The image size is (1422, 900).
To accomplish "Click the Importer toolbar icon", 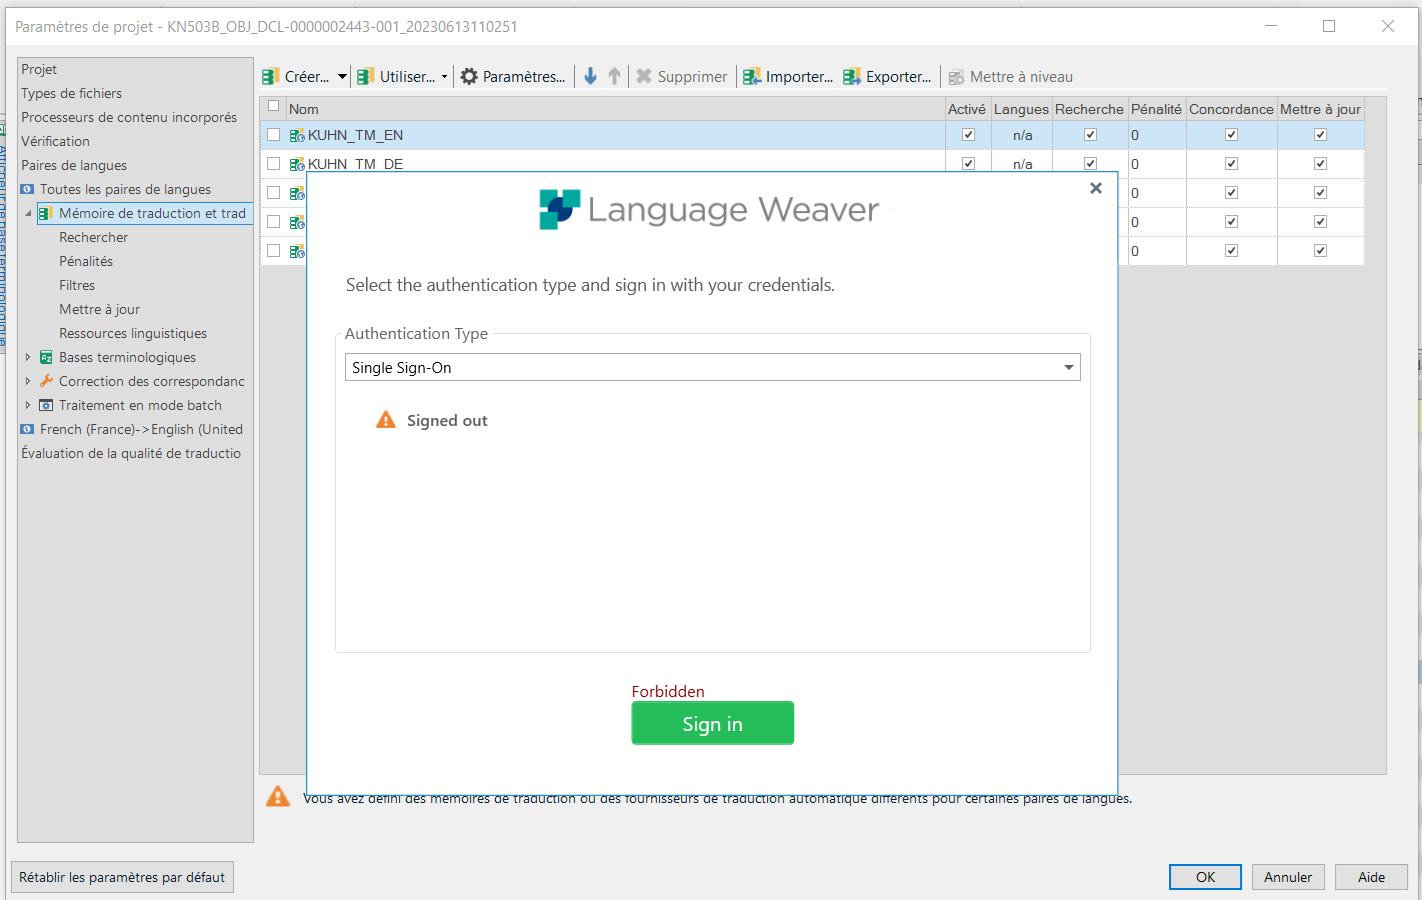I will pos(753,76).
